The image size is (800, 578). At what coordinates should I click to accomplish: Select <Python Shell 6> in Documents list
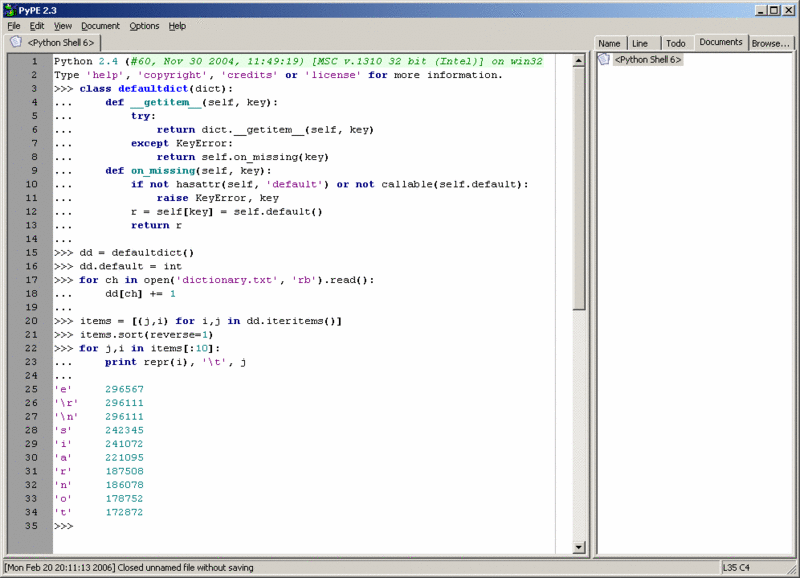tap(648, 60)
